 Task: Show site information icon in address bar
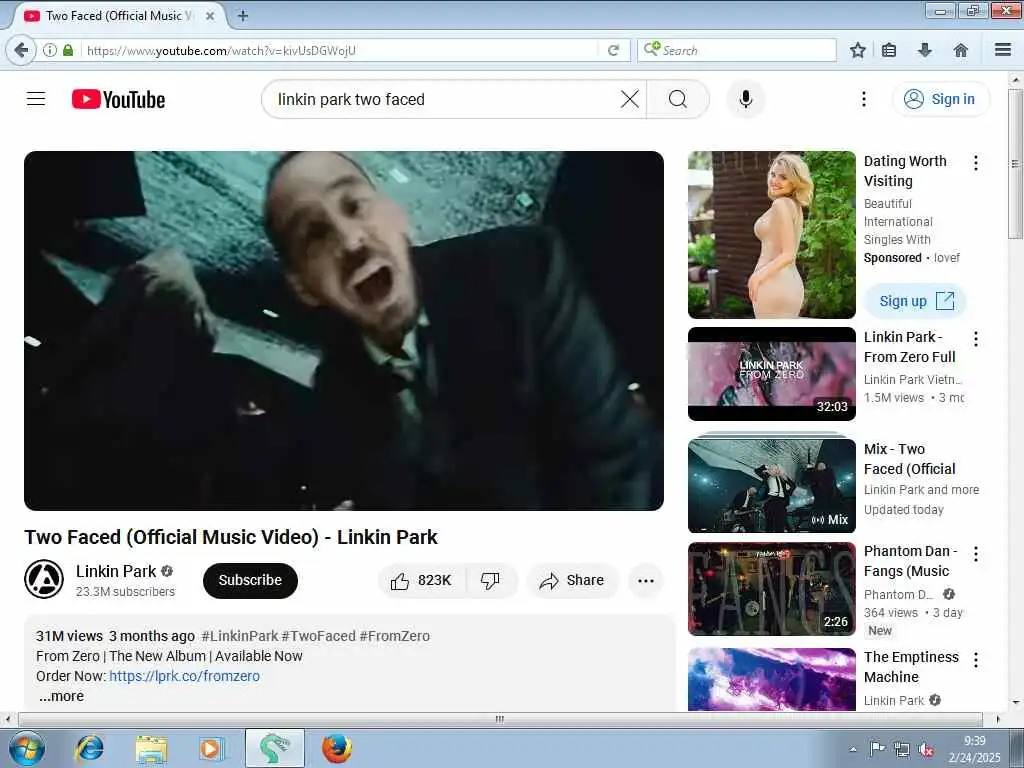50,50
